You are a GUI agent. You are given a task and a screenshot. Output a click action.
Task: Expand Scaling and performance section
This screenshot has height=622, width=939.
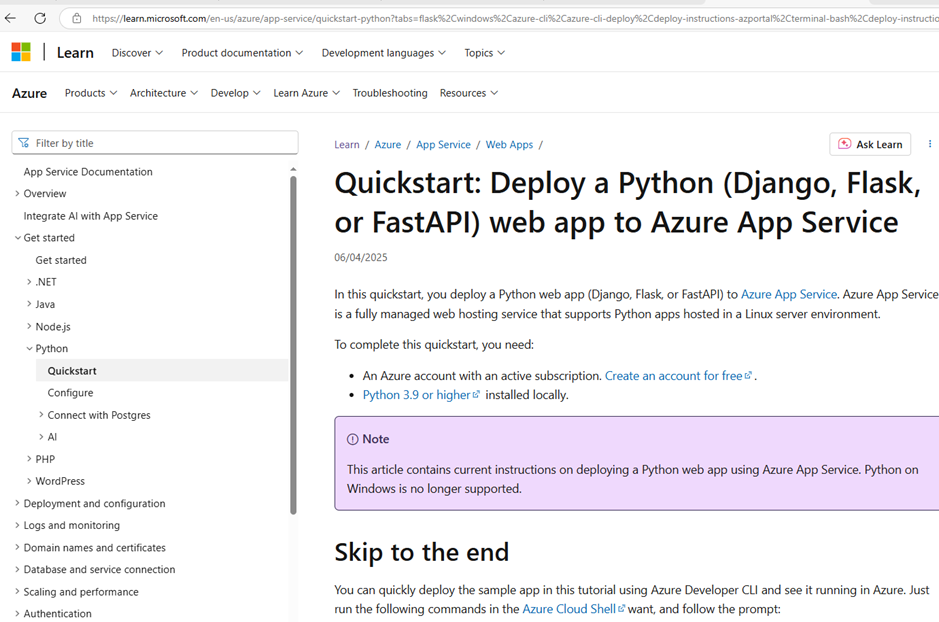[17, 591]
